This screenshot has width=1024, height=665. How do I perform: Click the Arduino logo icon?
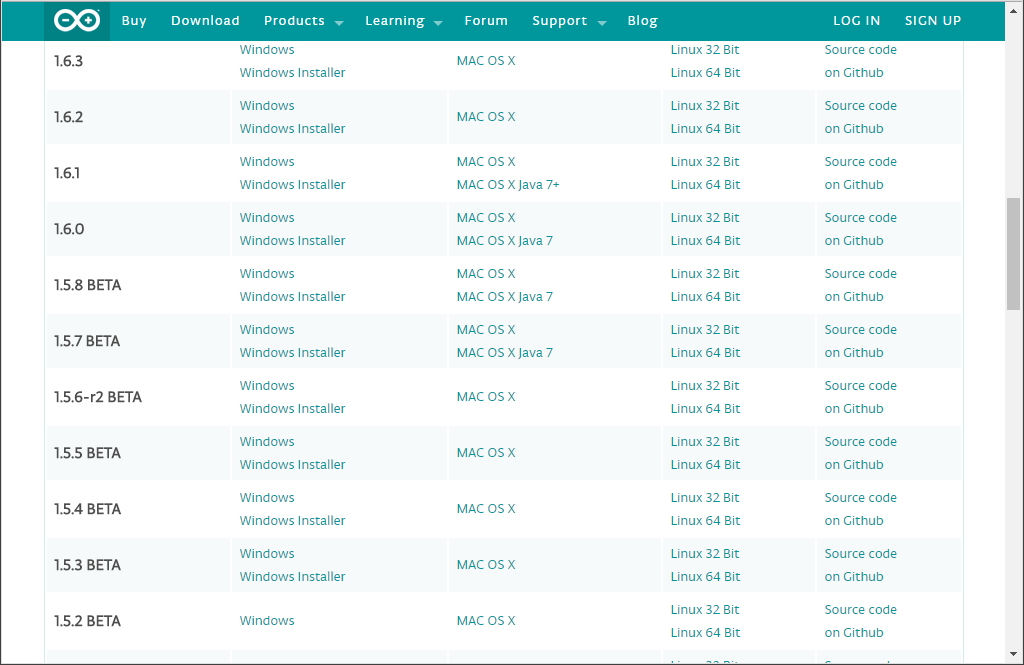coord(77,21)
